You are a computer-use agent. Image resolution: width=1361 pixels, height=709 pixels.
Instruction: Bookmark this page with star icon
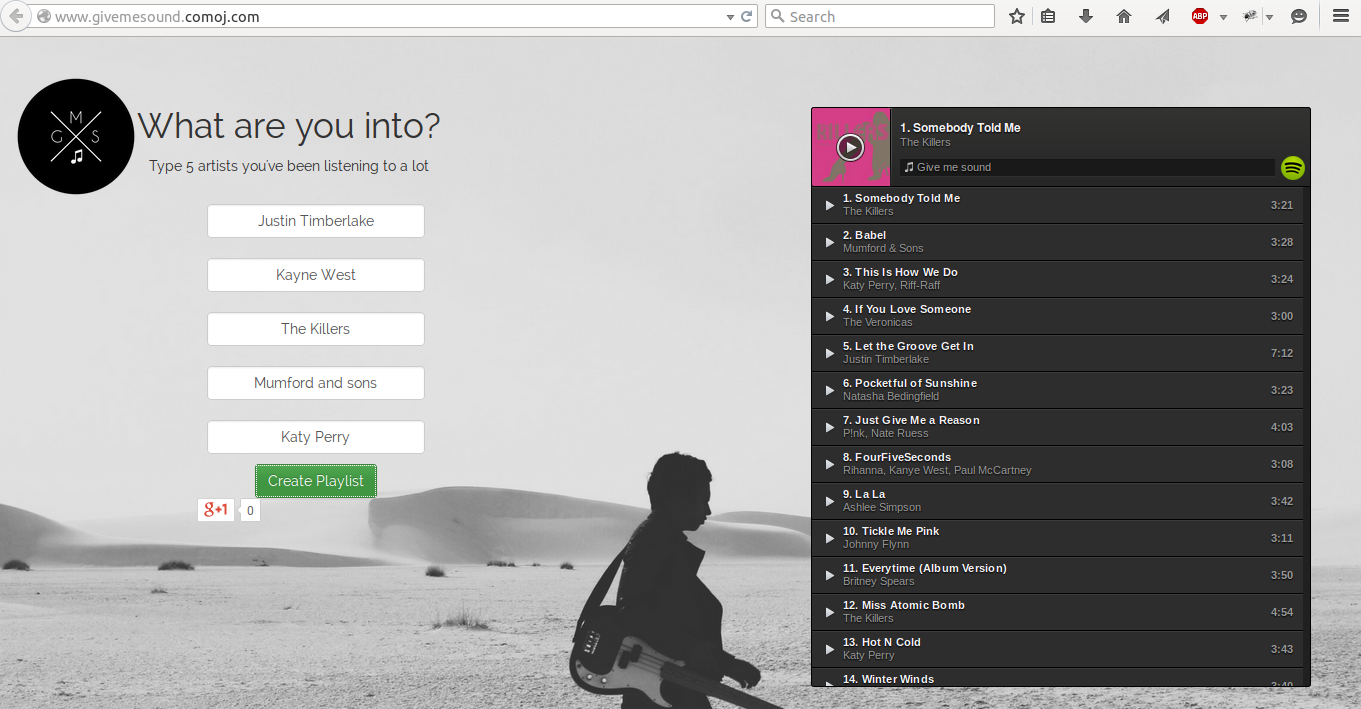tap(1017, 16)
